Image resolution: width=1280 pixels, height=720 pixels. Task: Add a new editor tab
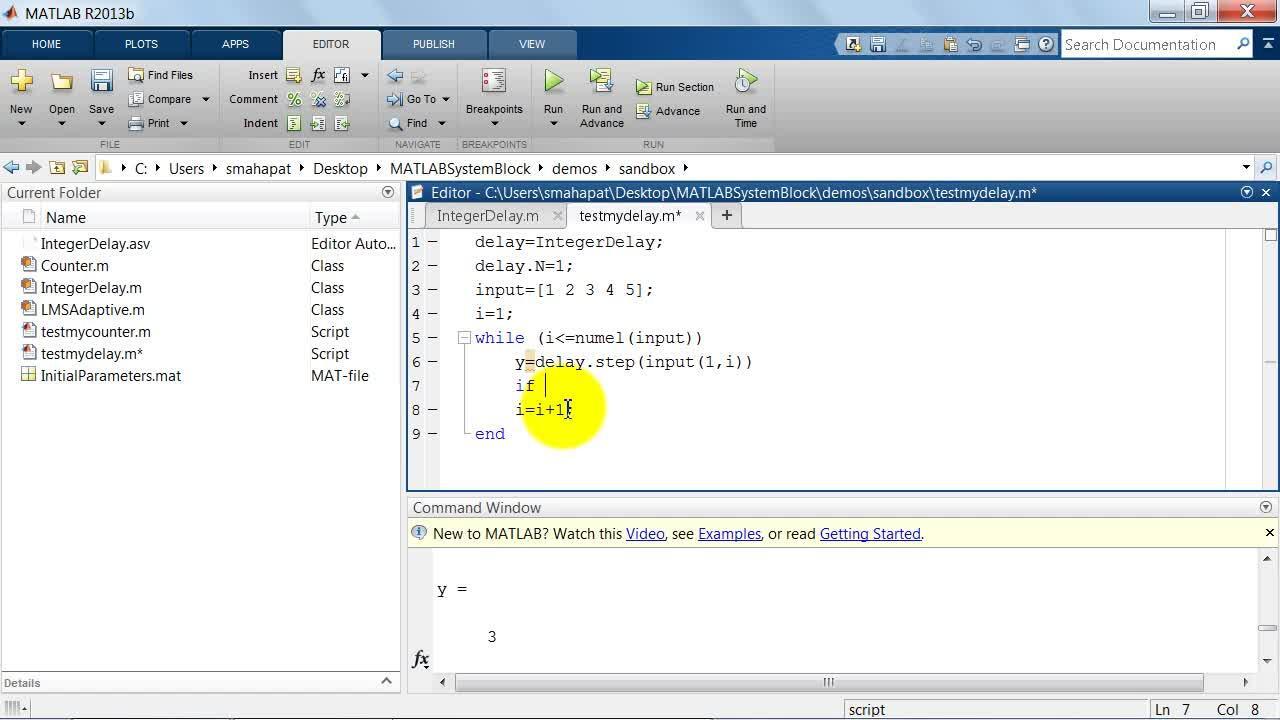727,215
